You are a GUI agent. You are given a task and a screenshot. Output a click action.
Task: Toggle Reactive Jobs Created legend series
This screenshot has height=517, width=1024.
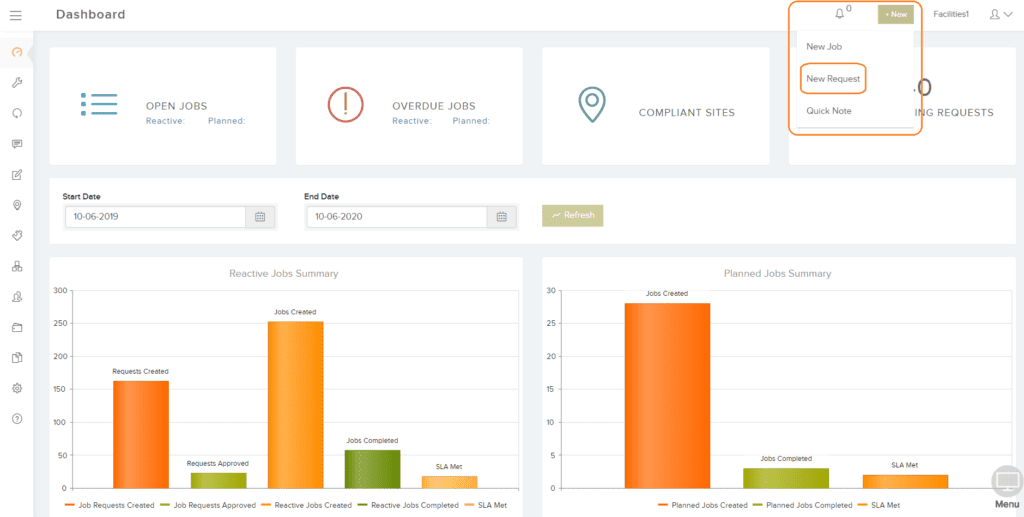(306, 505)
